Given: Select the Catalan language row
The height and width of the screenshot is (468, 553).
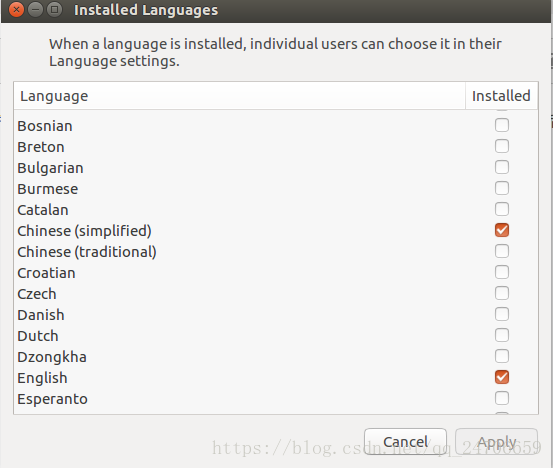Looking at the screenshot, I should tap(276, 210).
